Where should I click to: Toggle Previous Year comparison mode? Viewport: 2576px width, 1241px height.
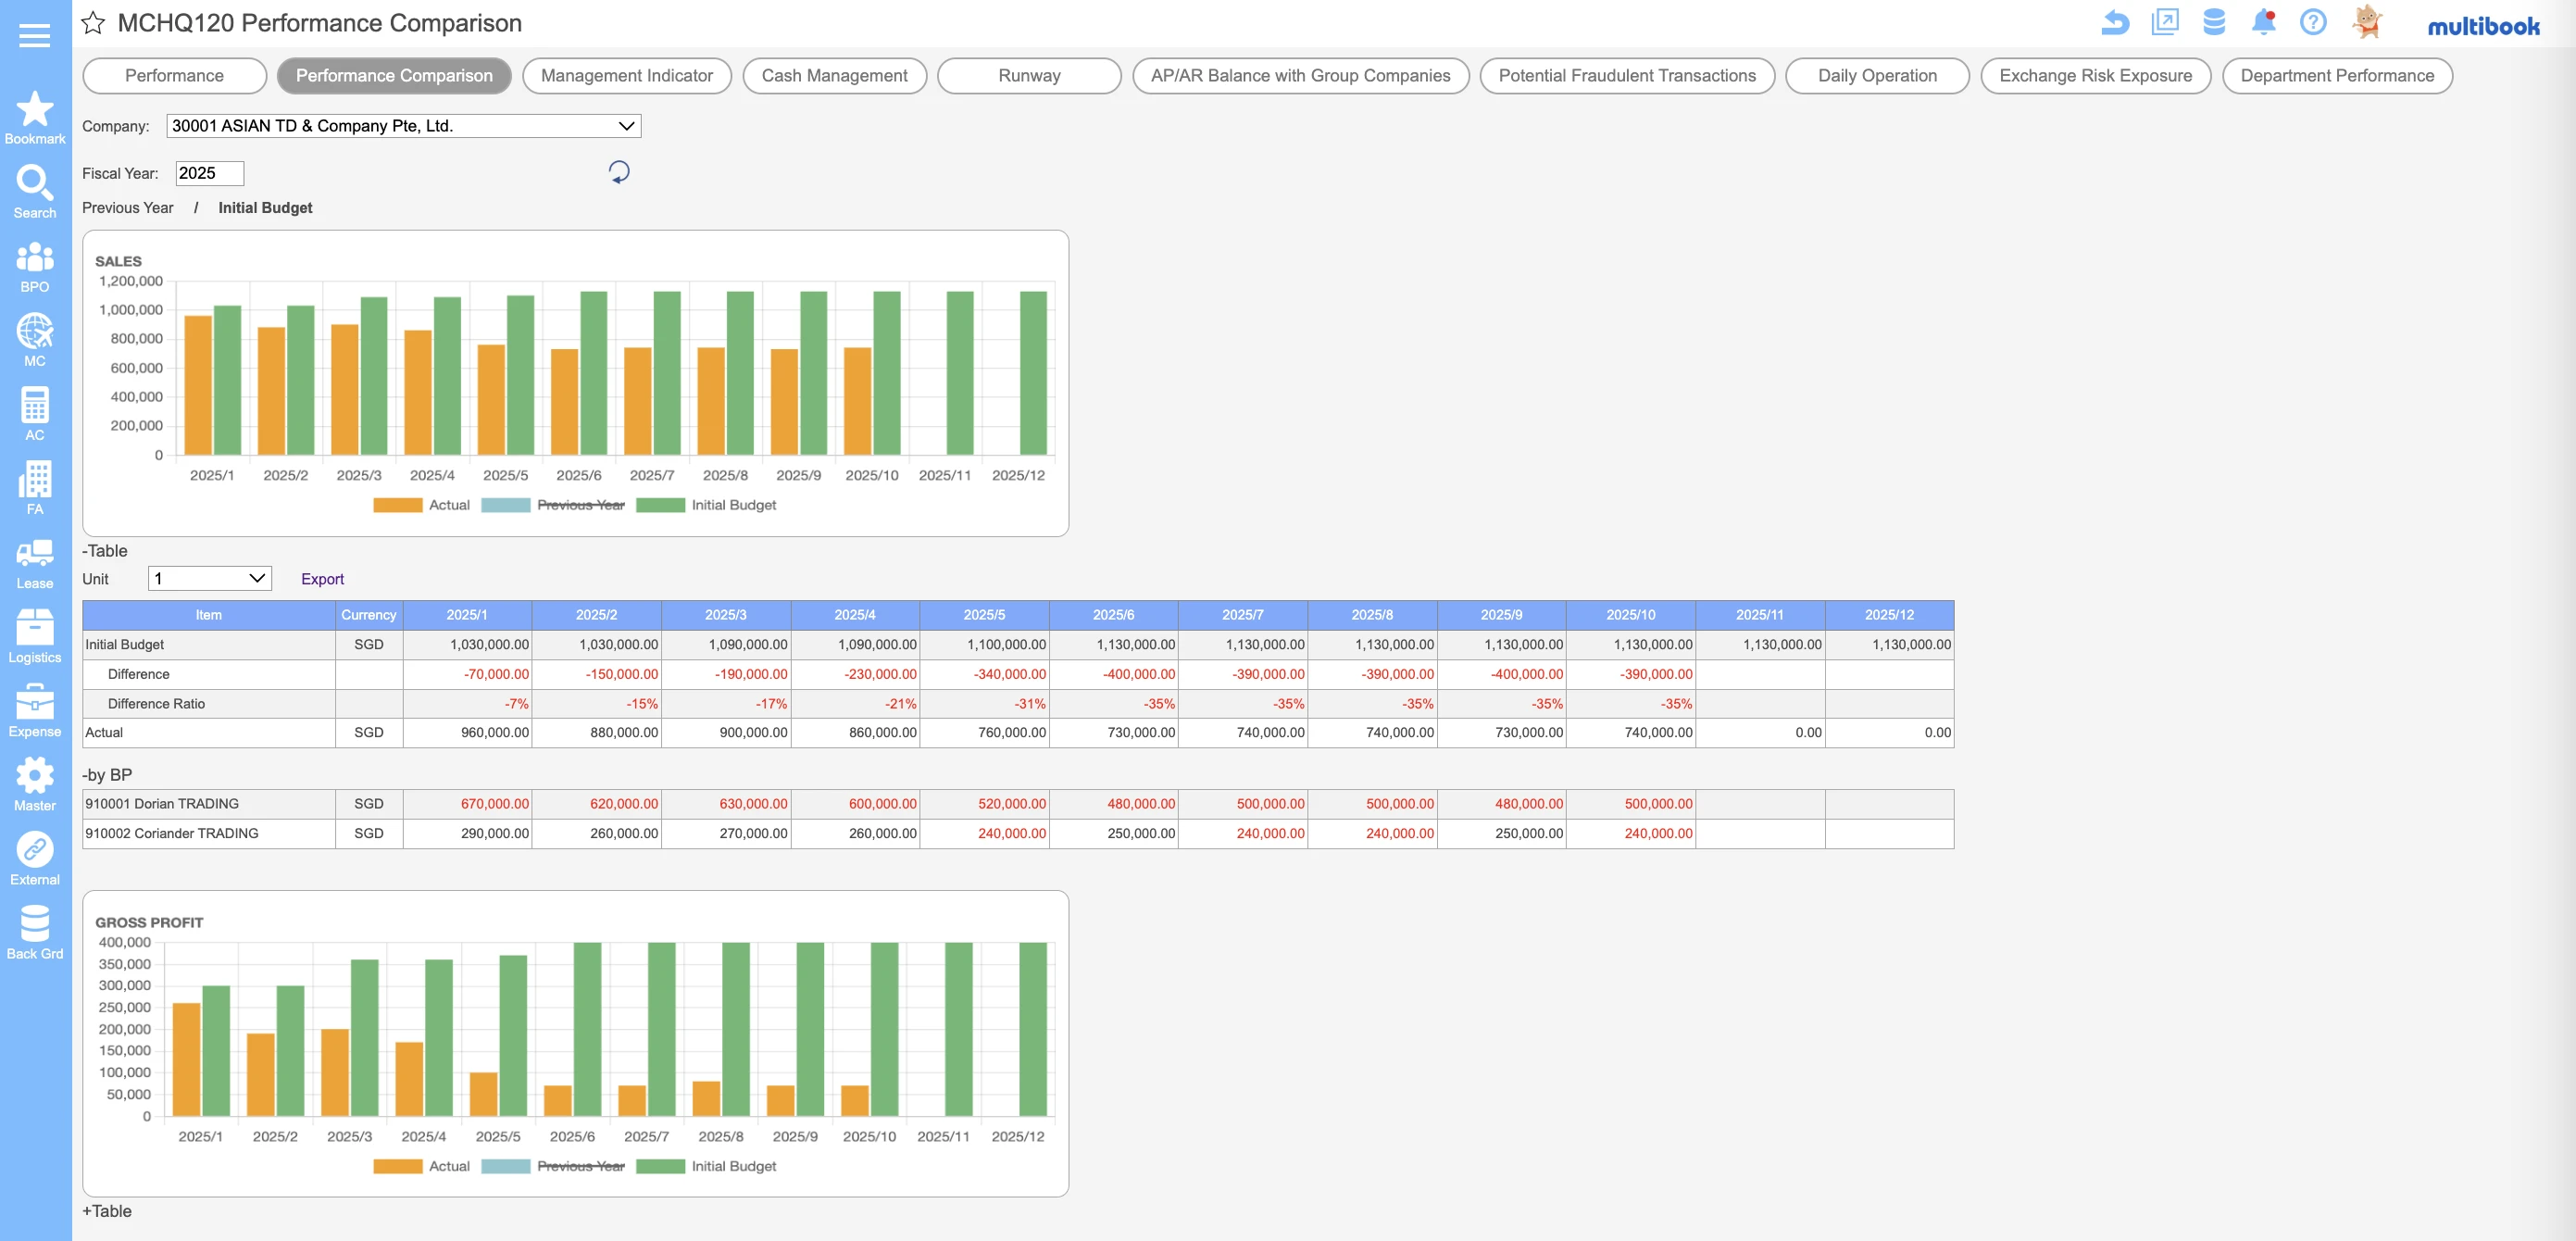127,208
